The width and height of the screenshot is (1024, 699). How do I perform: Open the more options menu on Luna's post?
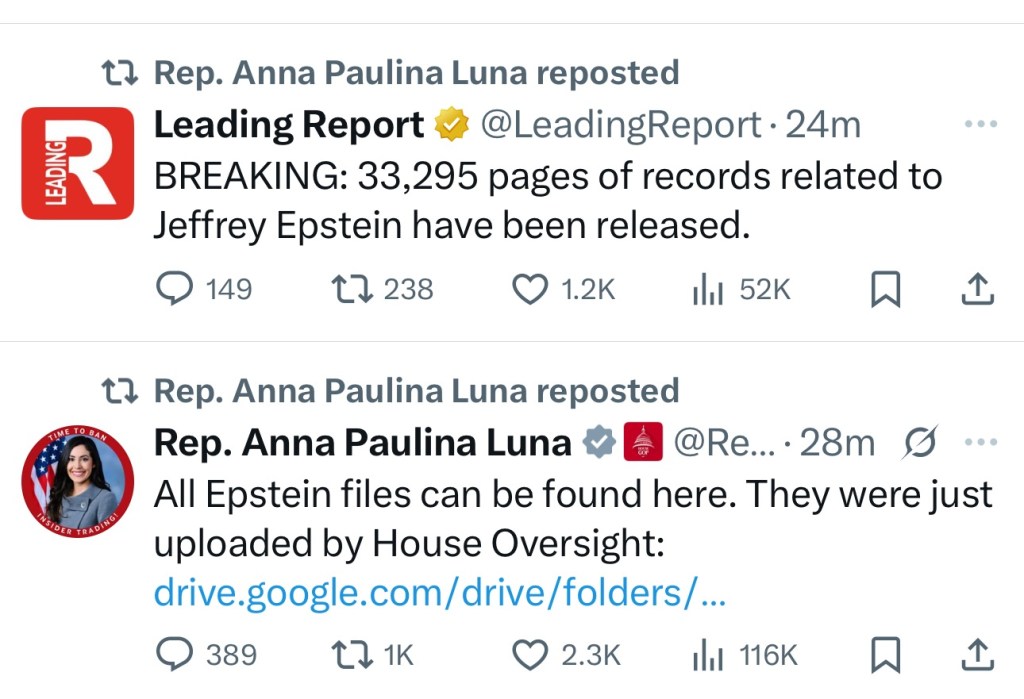tap(981, 441)
